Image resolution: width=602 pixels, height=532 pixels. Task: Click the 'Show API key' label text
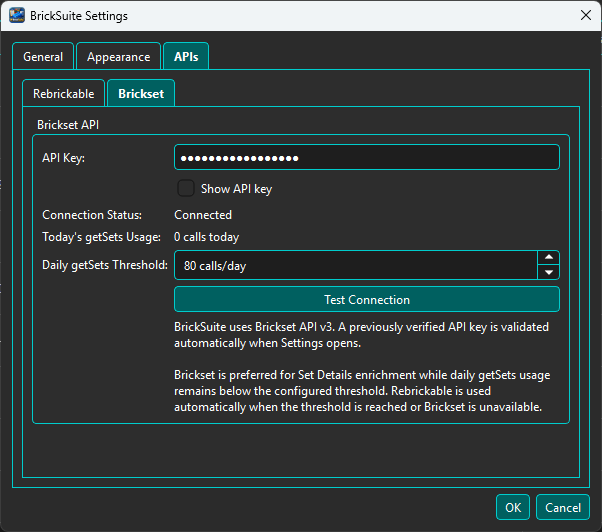236,189
